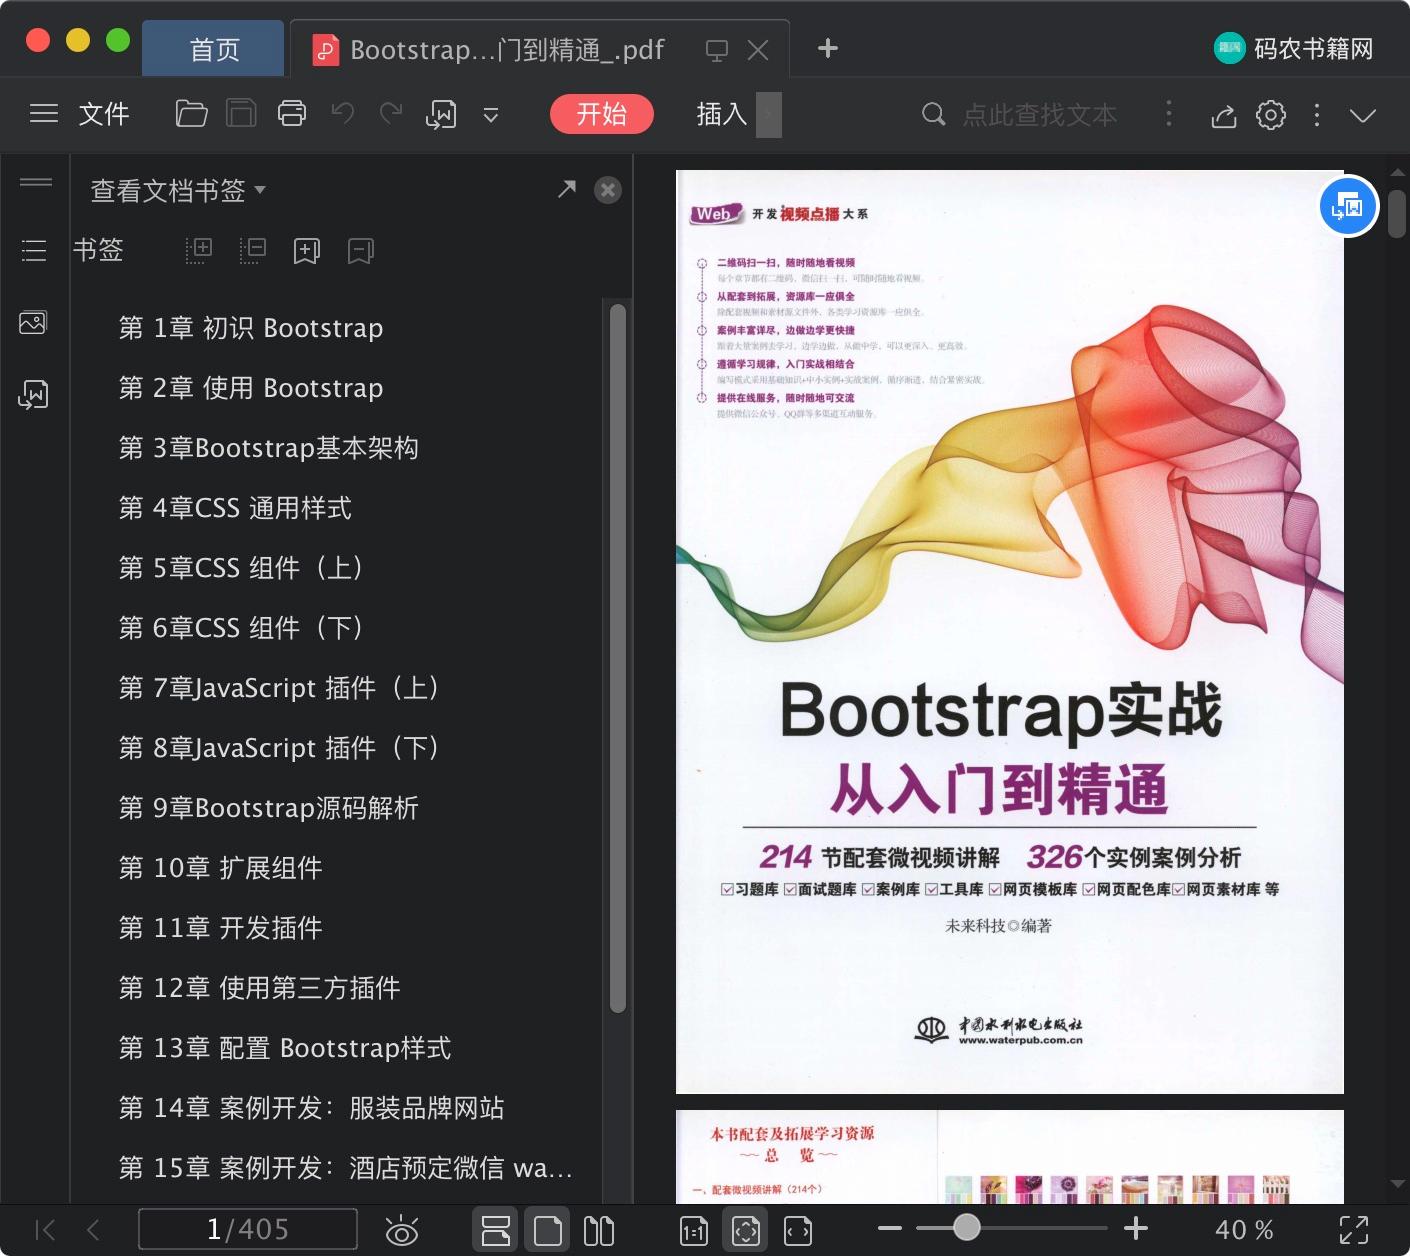This screenshot has width=1410, height=1256.
Task: Set zoom to actual size 1:1
Action: pyautogui.click(x=694, y=1231)
